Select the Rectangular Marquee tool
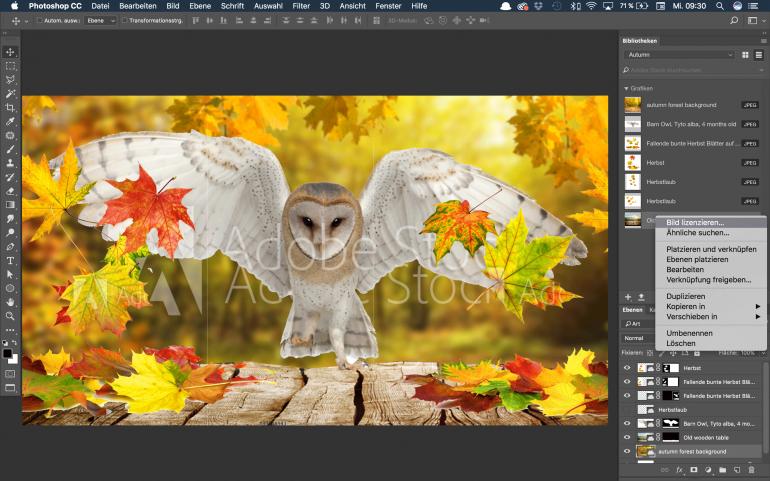 [x=10, y=66]
